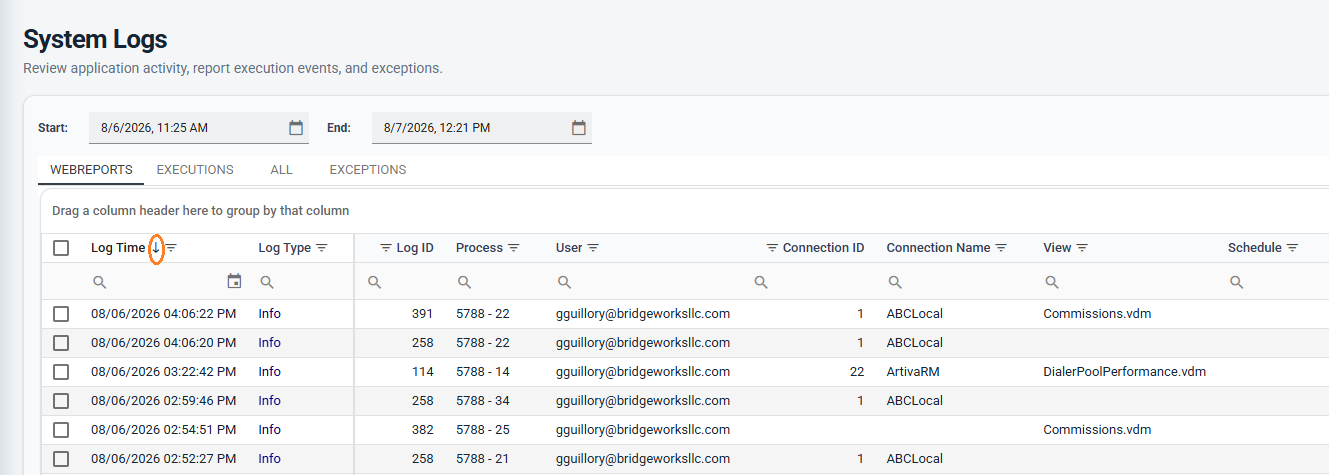Open the User column filter menu
Image resolution: width=1329 pixels, height=475 pixels.
593,248
